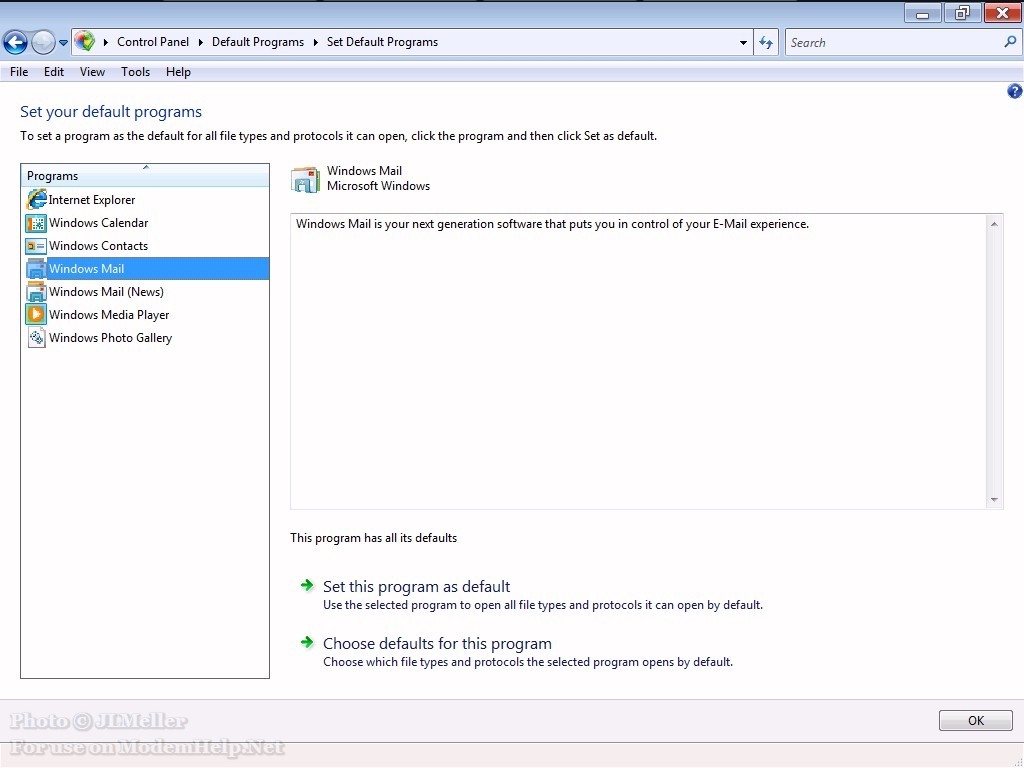Select the Windows Media Player program name

(109, 315)
